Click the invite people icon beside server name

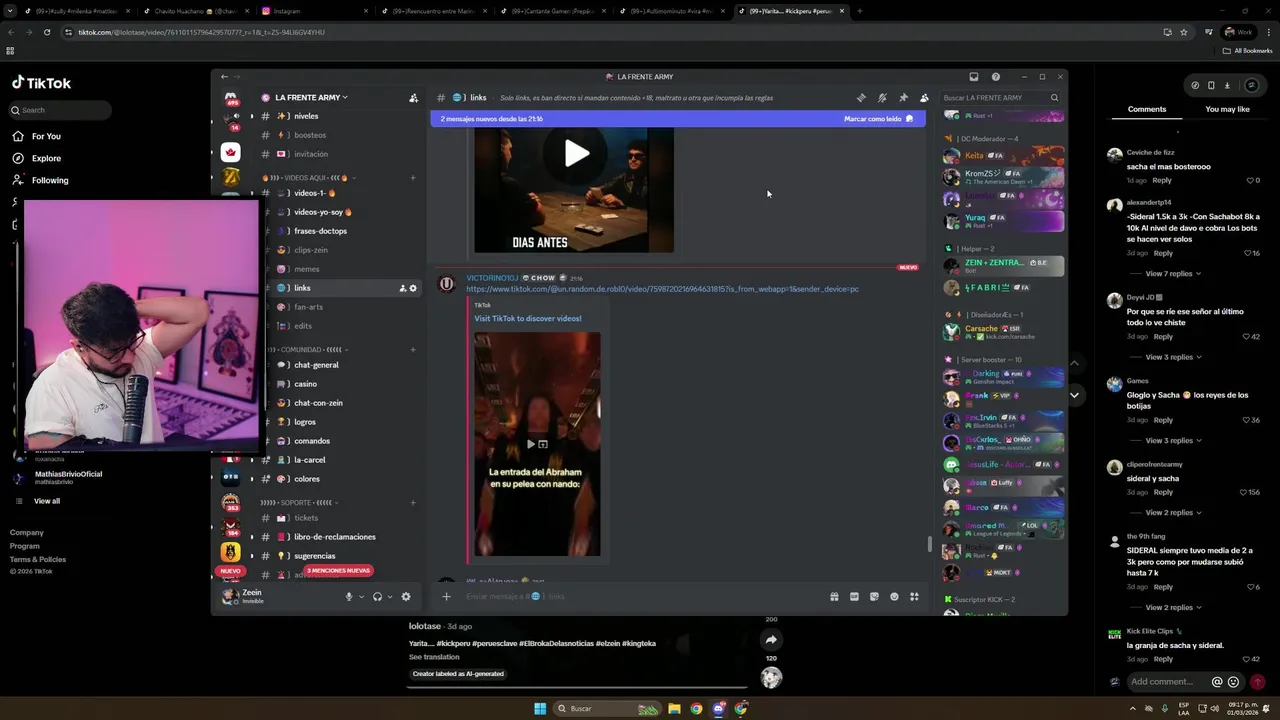pos(413,98)
